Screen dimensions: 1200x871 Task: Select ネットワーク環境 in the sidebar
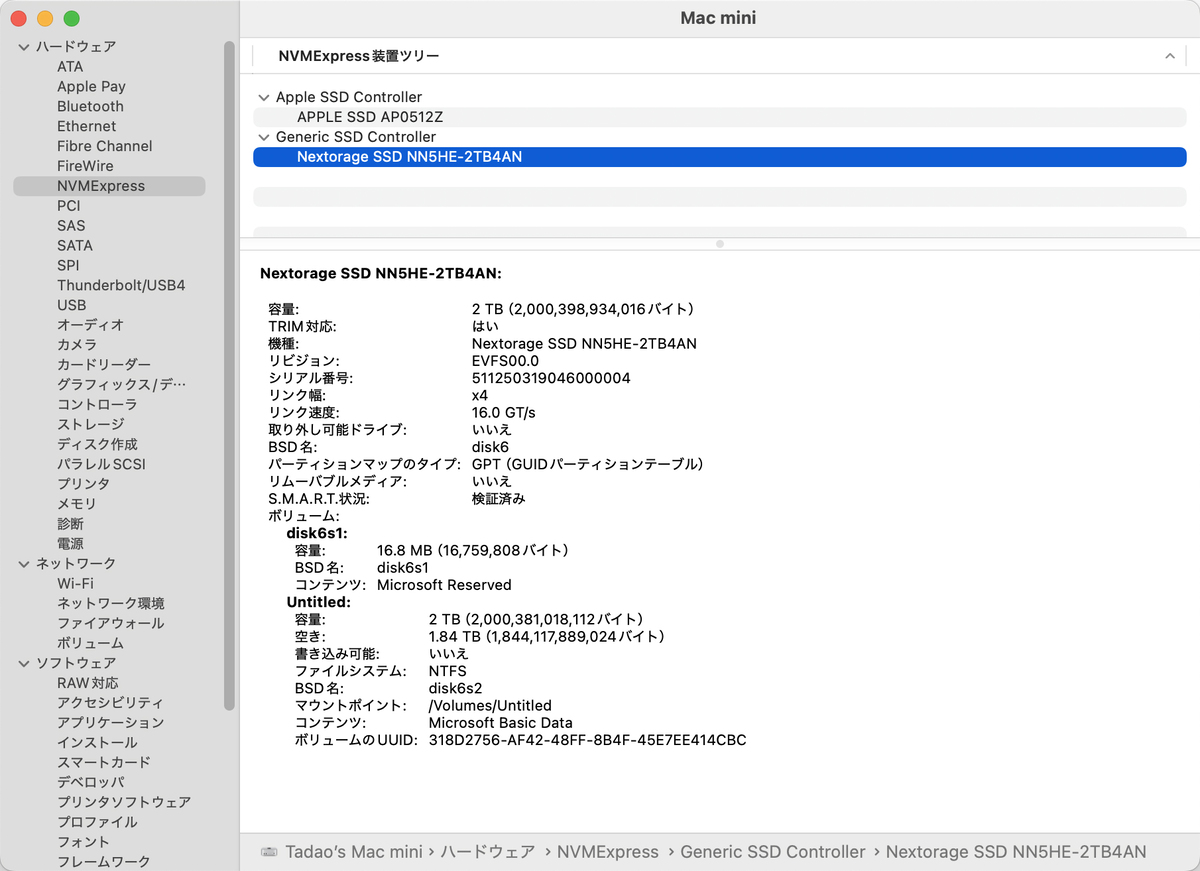pos(111,604)
